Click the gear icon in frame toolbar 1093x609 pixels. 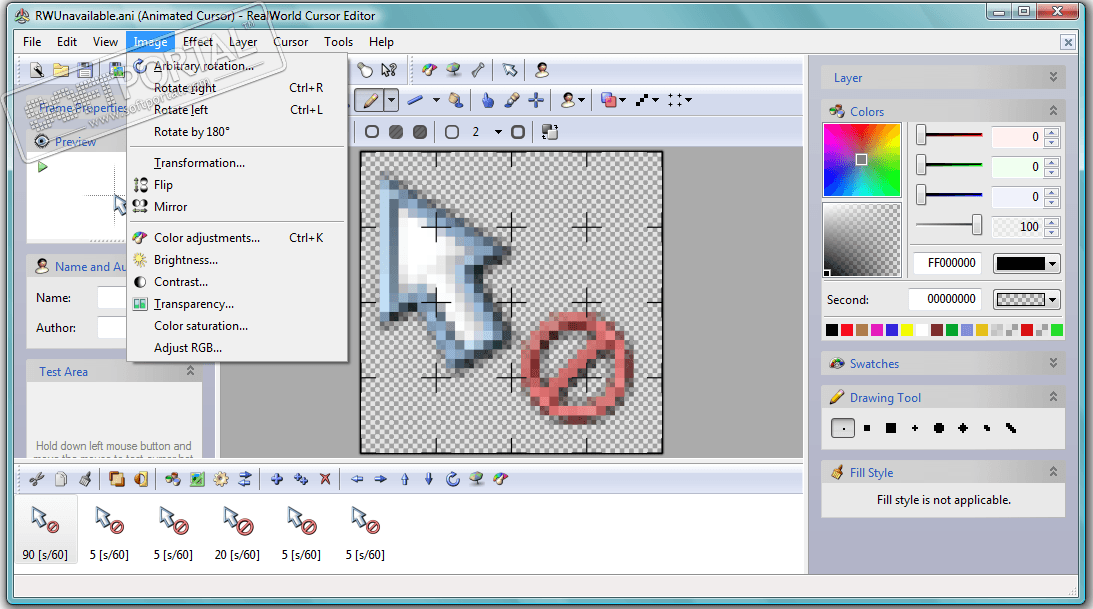click(x=221, y=479)
